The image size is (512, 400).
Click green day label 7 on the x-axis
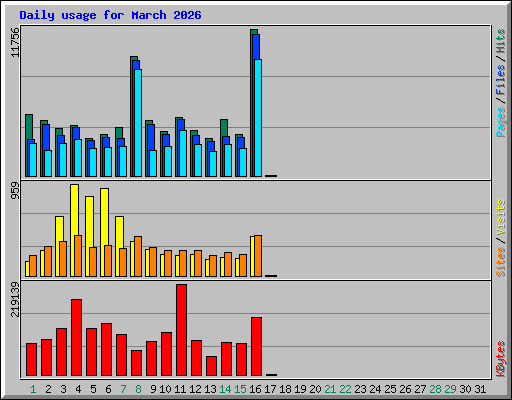[x=123, y=389]
